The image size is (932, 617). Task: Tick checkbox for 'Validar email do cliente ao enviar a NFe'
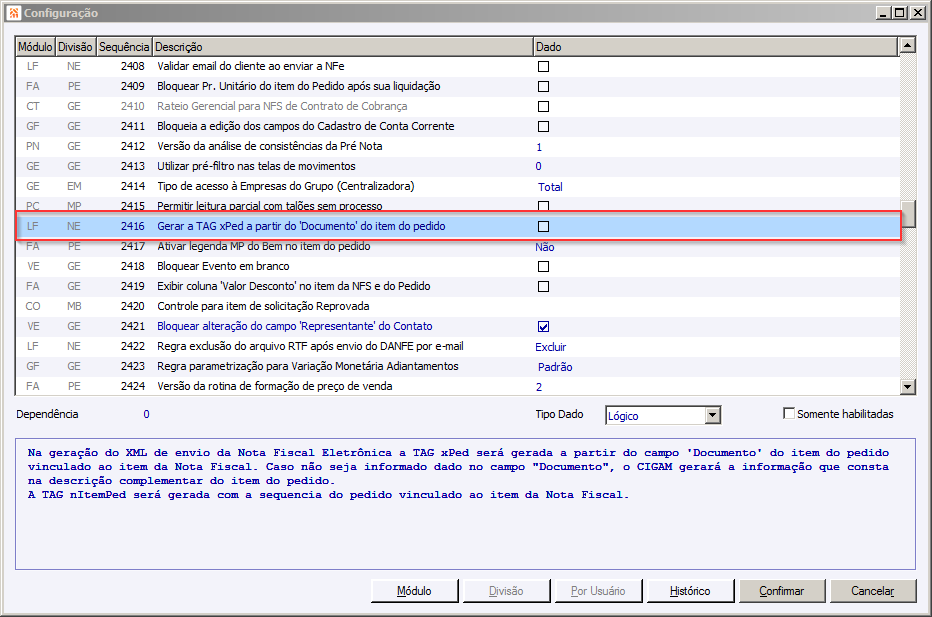(x=543, y=67)
